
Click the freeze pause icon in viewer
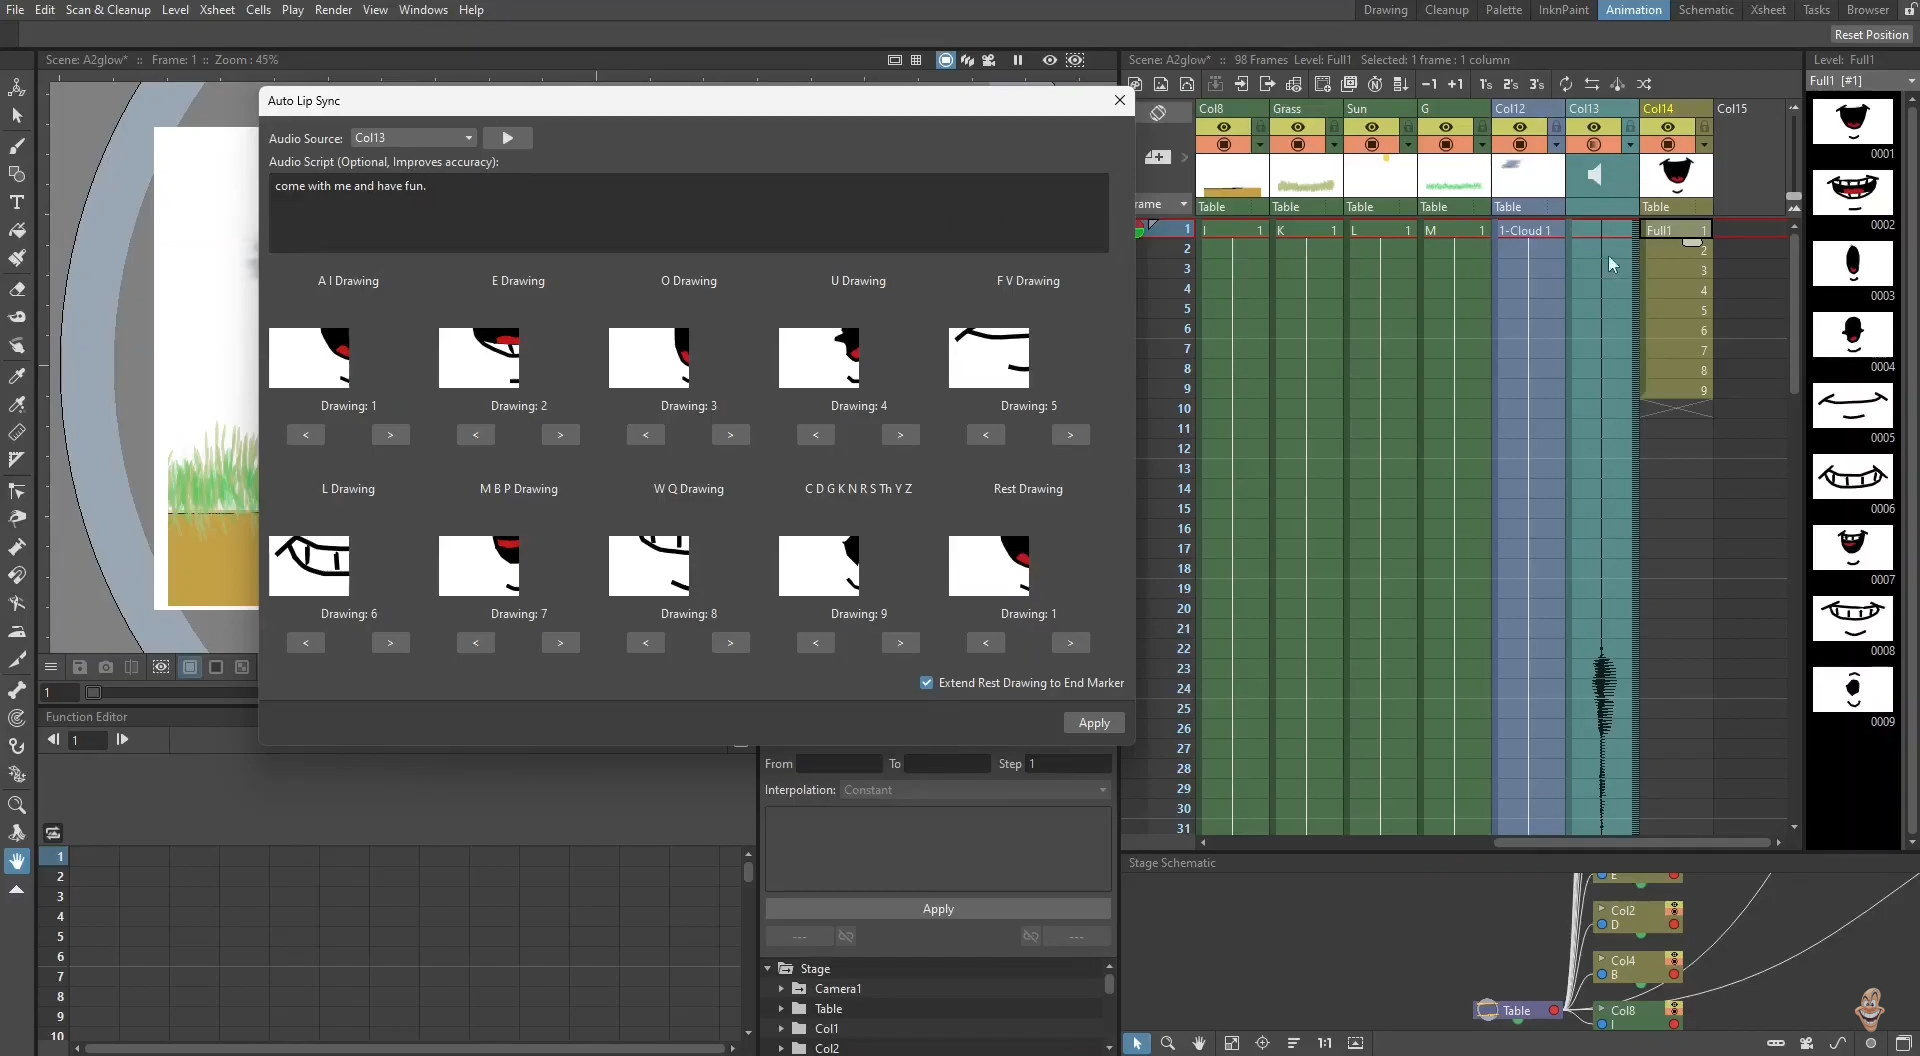[1018, 60]
